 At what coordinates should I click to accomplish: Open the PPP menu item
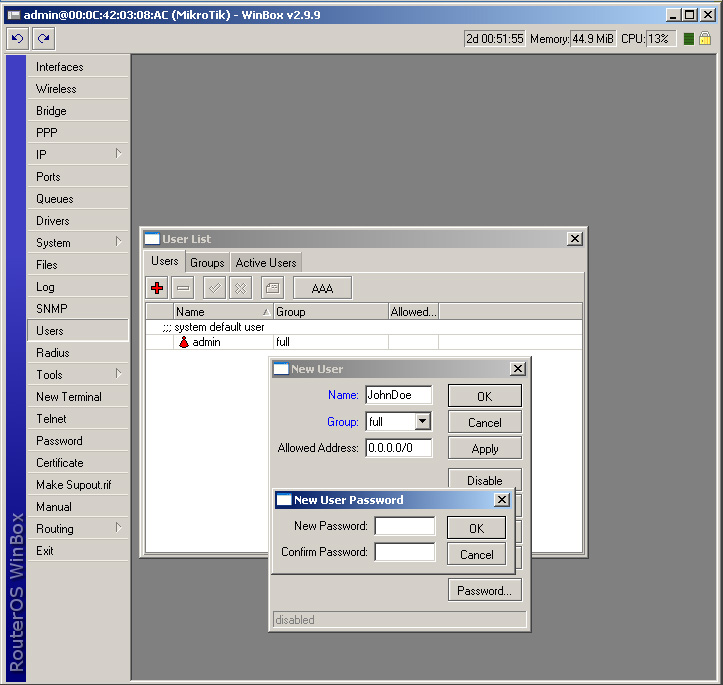78,133
